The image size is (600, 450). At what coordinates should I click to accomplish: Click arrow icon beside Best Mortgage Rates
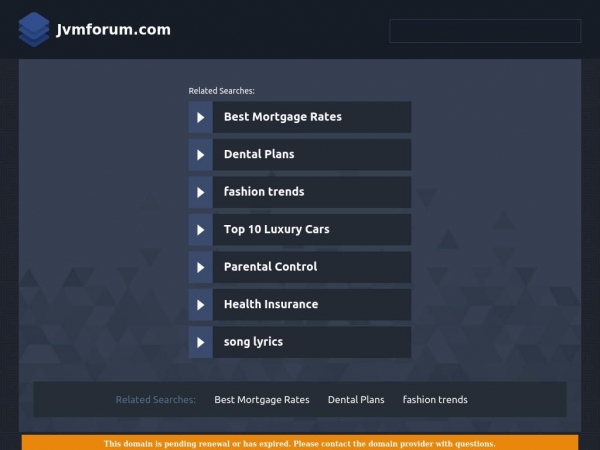click(x=201, y=117)
